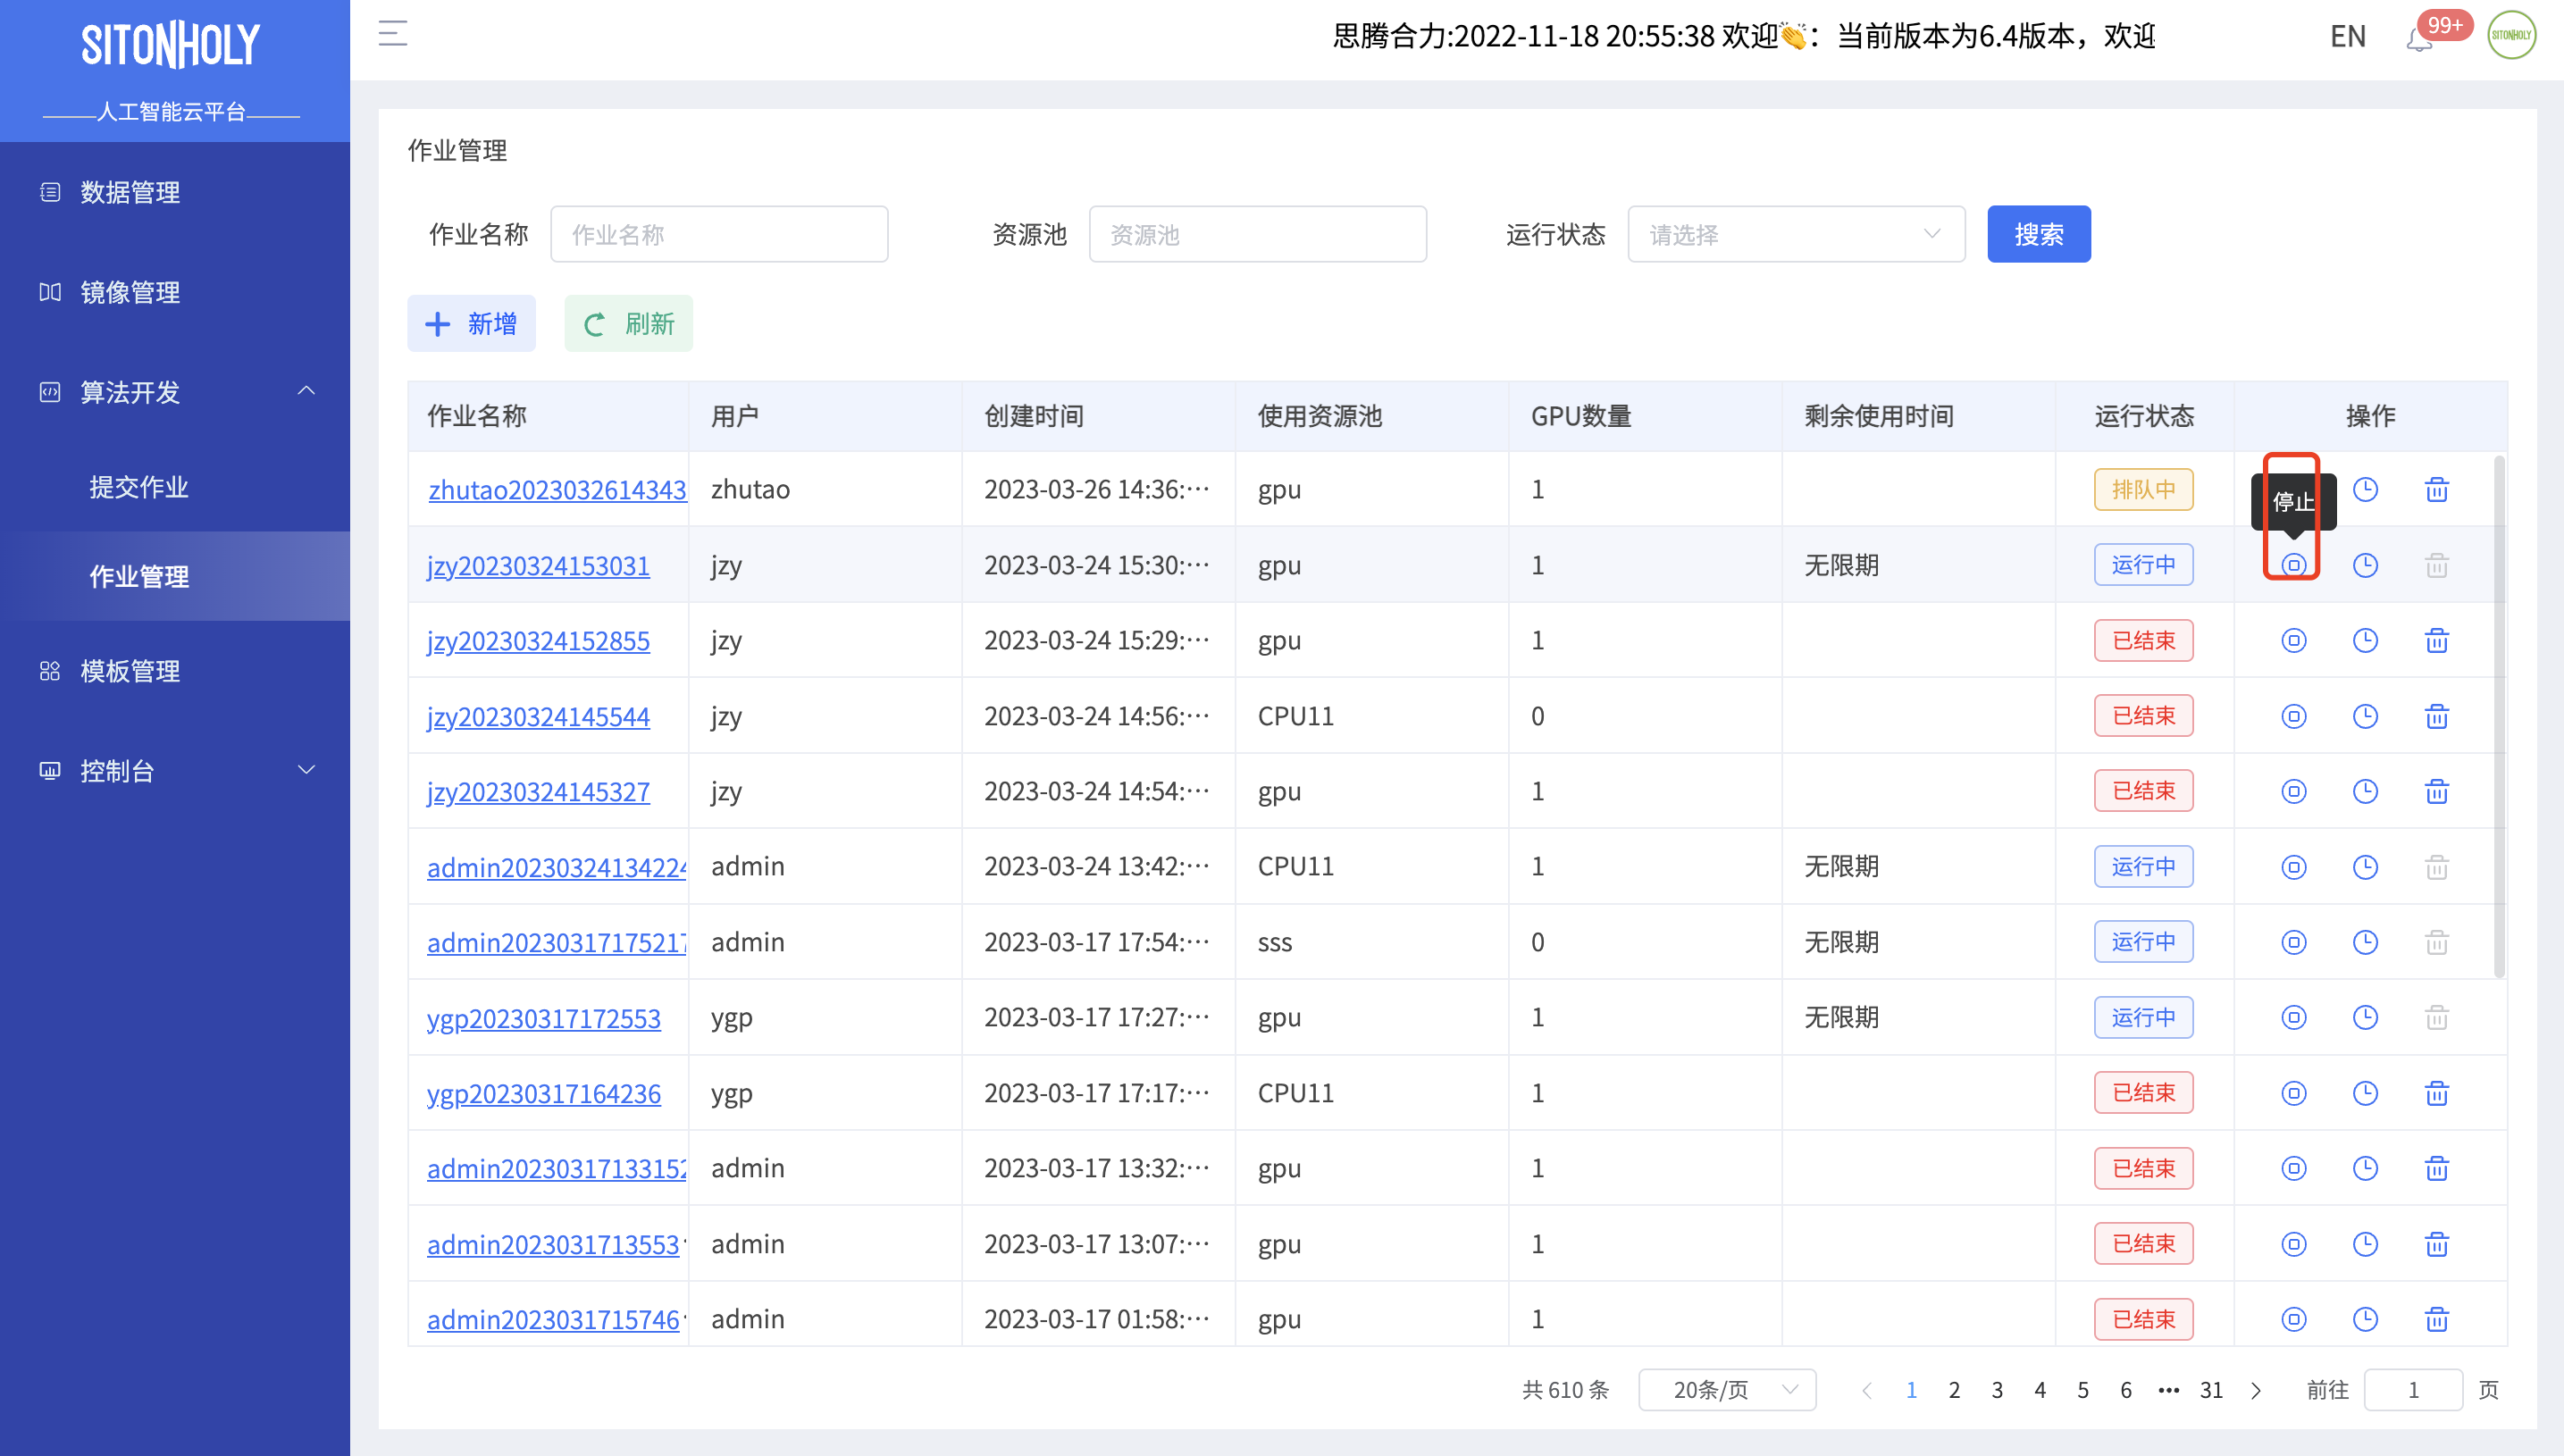Click the 排队中 status tag
Image resolution: width=2564 pixels, height=1456 pixels.
(x=2143, y=489)
